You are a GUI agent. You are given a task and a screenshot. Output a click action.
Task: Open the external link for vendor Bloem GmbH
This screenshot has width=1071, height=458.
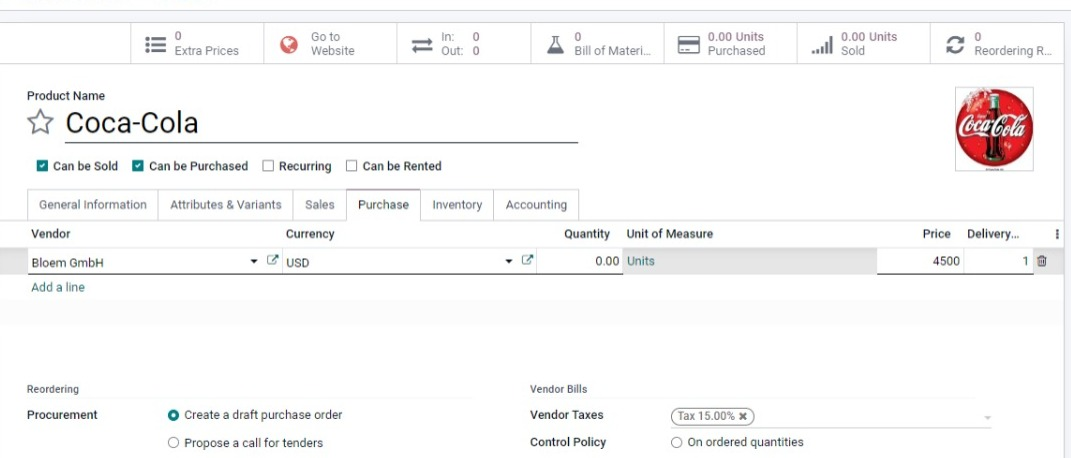[x=272, y=260]
